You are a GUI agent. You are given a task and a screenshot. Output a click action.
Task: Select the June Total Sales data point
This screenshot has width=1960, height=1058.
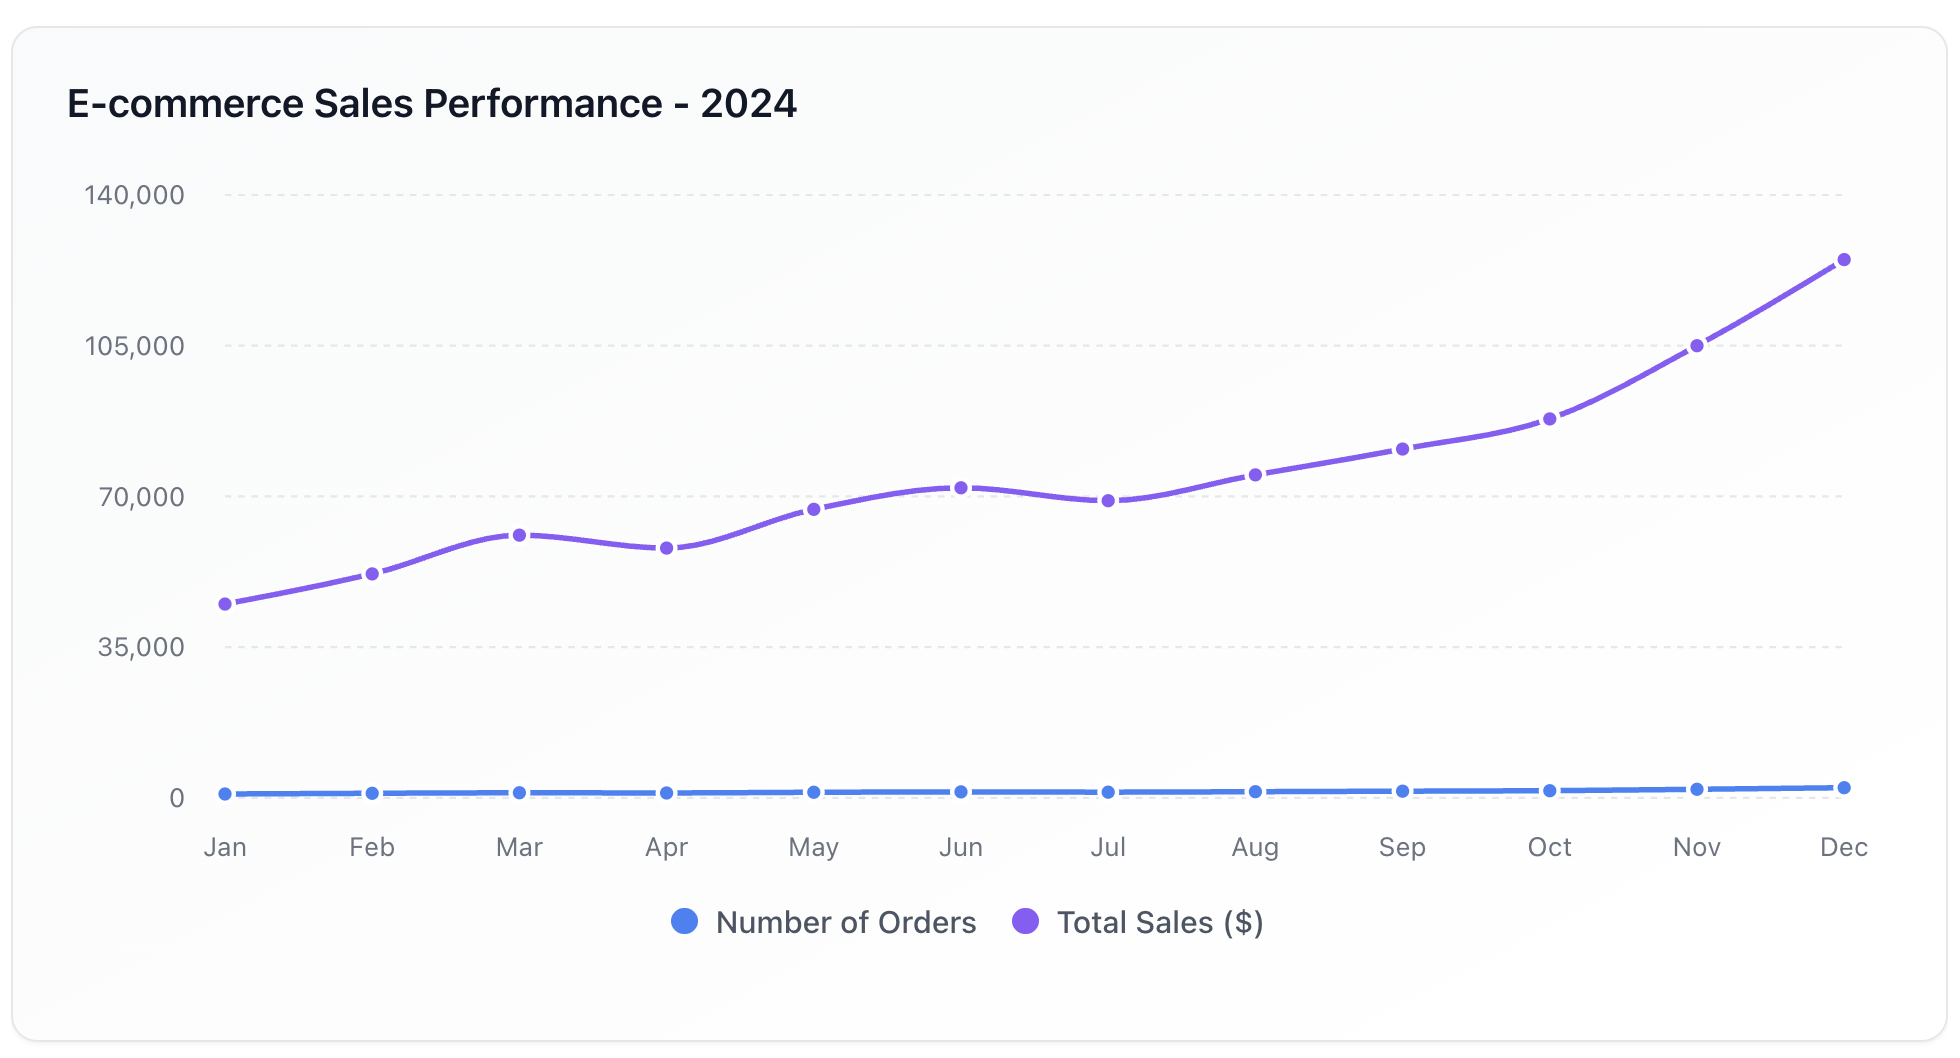click(961, 488)
